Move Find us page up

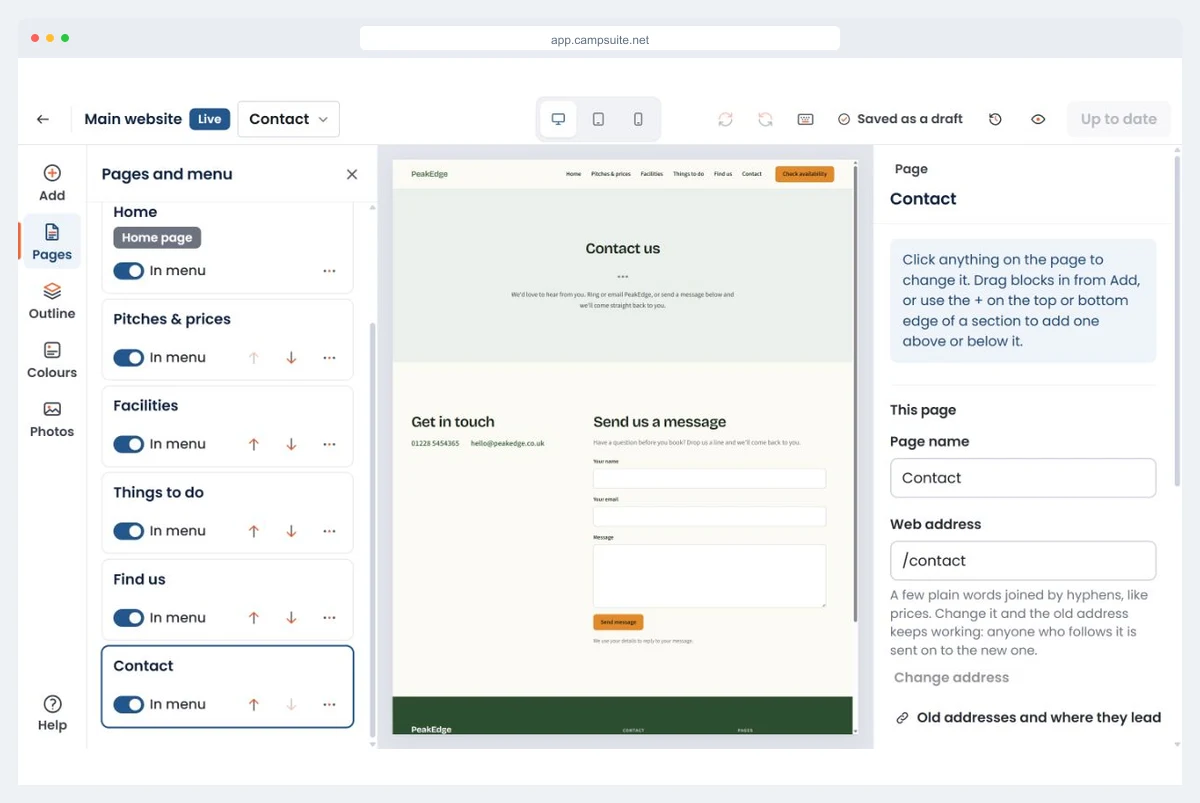(x=254, y=618)
